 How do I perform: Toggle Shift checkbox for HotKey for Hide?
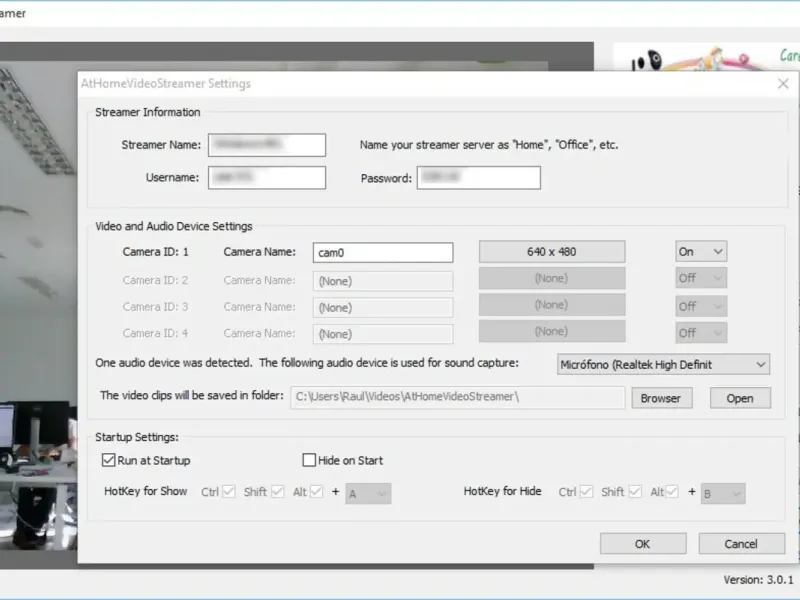(x=635, y=492)
